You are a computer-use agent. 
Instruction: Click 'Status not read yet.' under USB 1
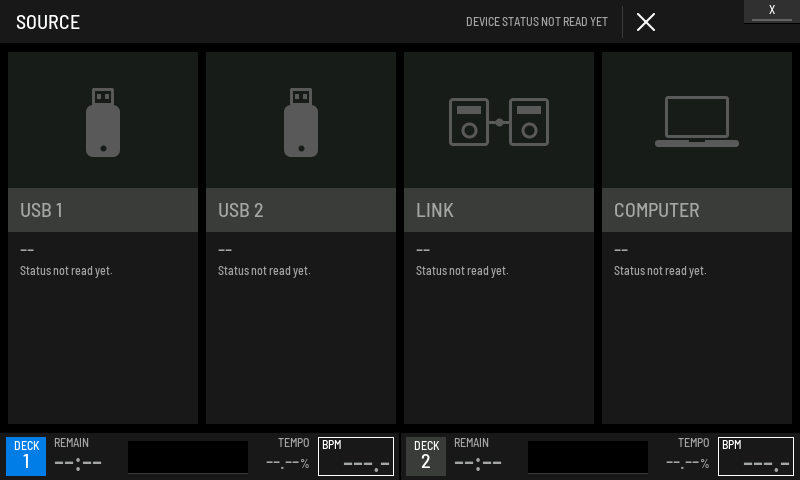pos(66,271)
